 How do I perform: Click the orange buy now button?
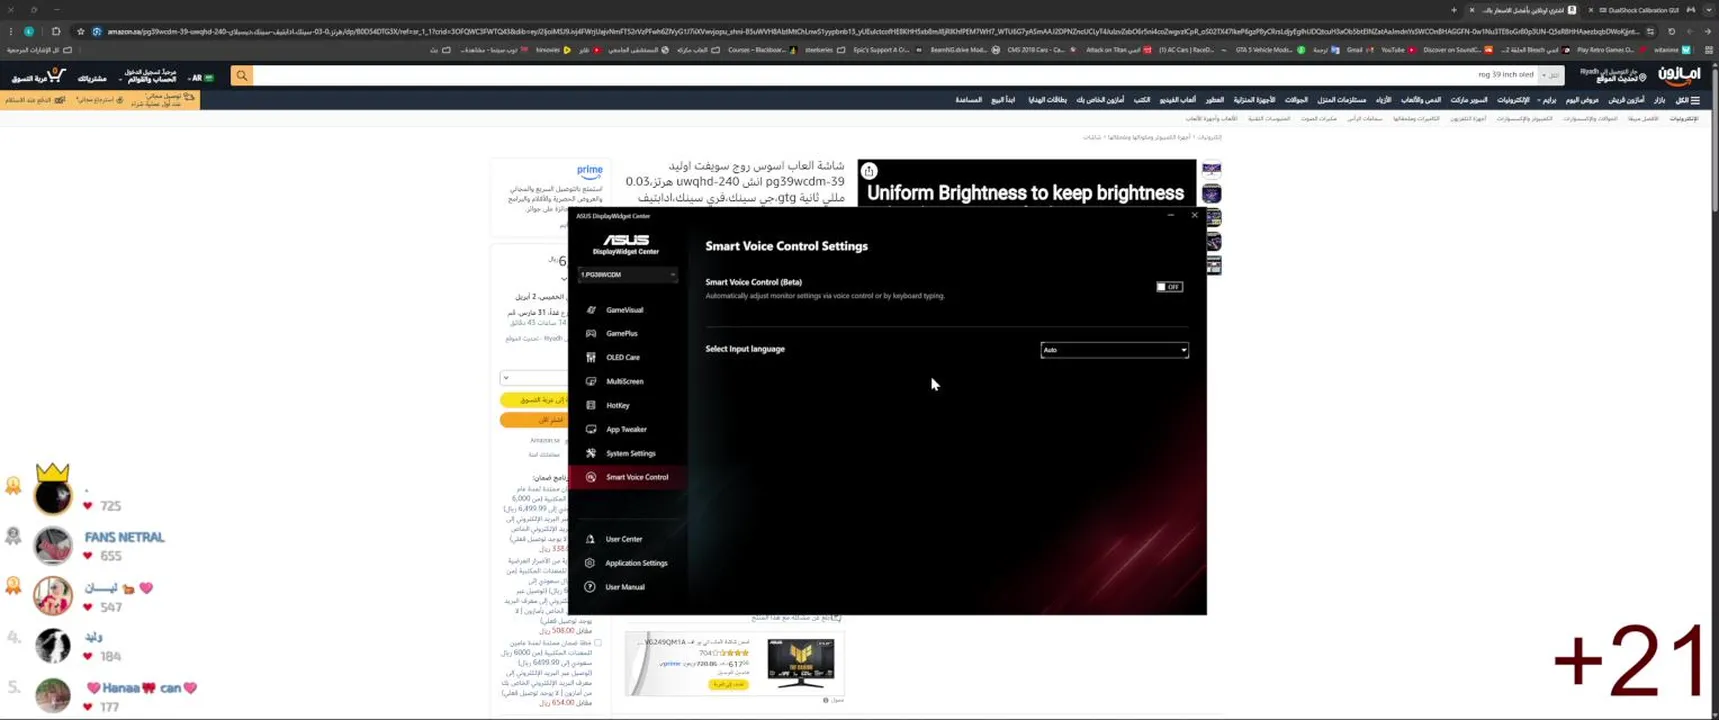534,420
